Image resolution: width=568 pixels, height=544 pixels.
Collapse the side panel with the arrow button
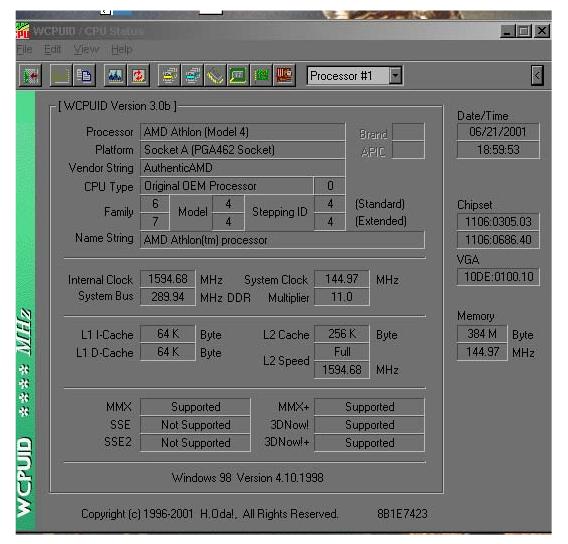pos(538,76)
